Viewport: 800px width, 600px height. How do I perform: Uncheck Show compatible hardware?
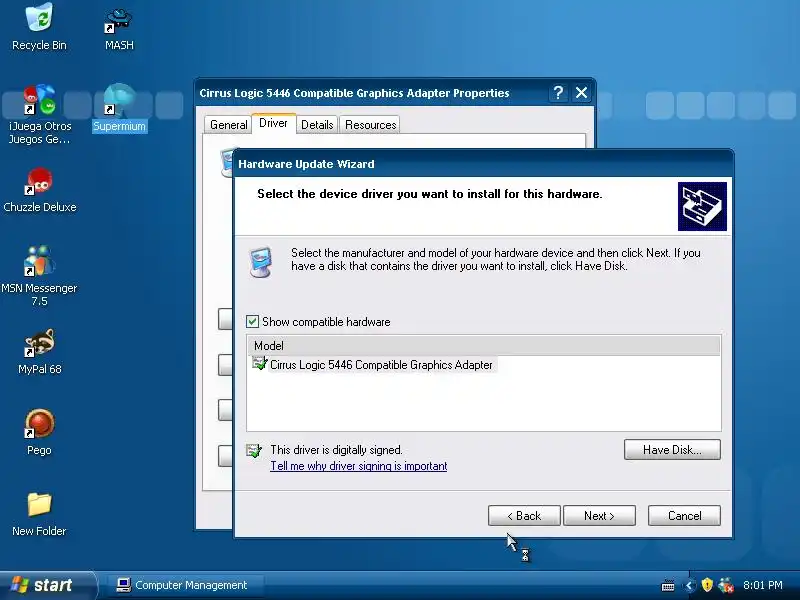(253, 321)
